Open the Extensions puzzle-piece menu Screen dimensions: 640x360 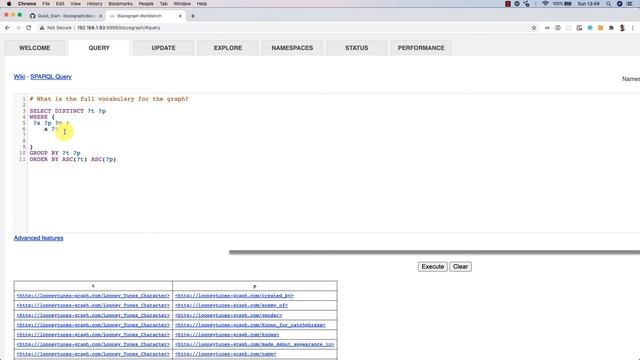[611, 28]
